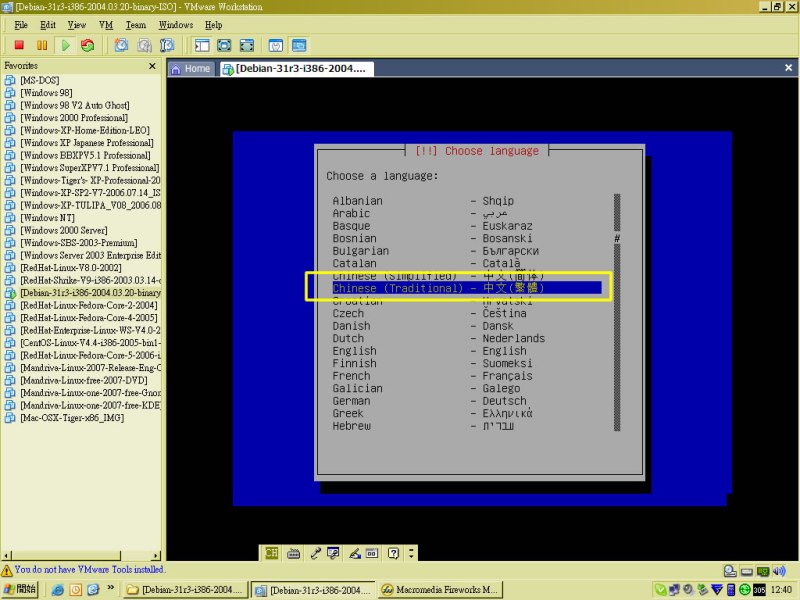Open the File menu
The width and height of the screenshot is (800, 600).
(21, 25)
